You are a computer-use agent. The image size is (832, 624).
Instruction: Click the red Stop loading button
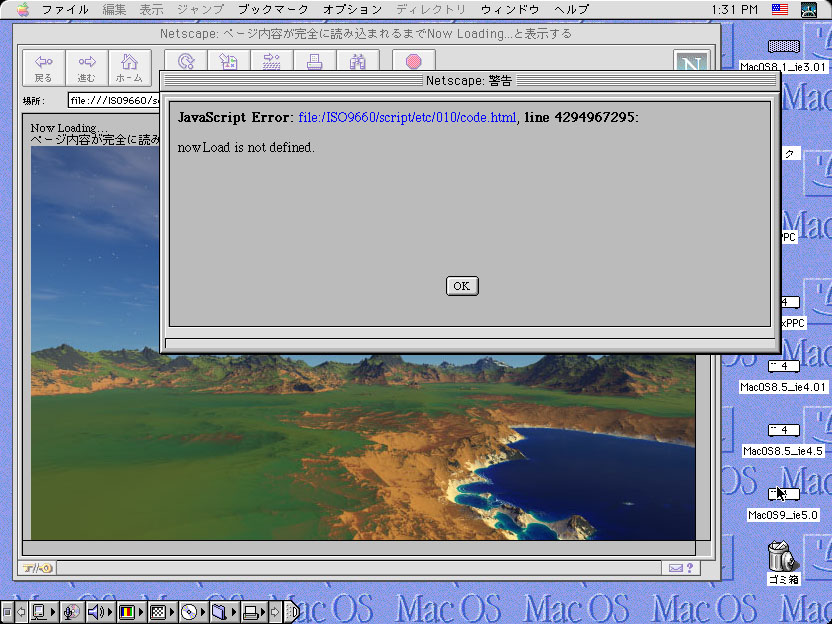[x=414, y=60]
